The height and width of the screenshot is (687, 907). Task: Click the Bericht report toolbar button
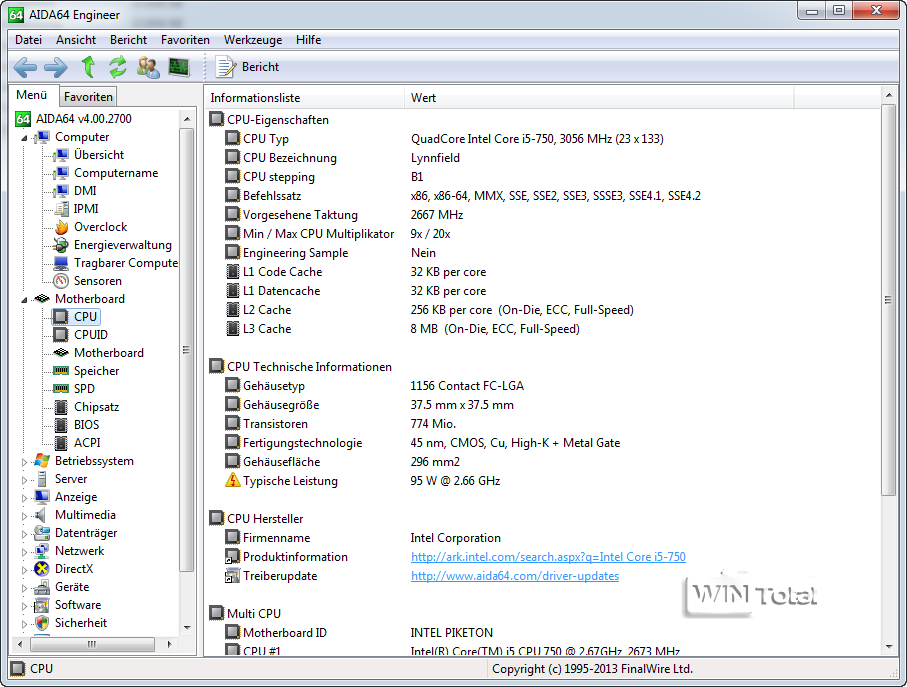248,67
